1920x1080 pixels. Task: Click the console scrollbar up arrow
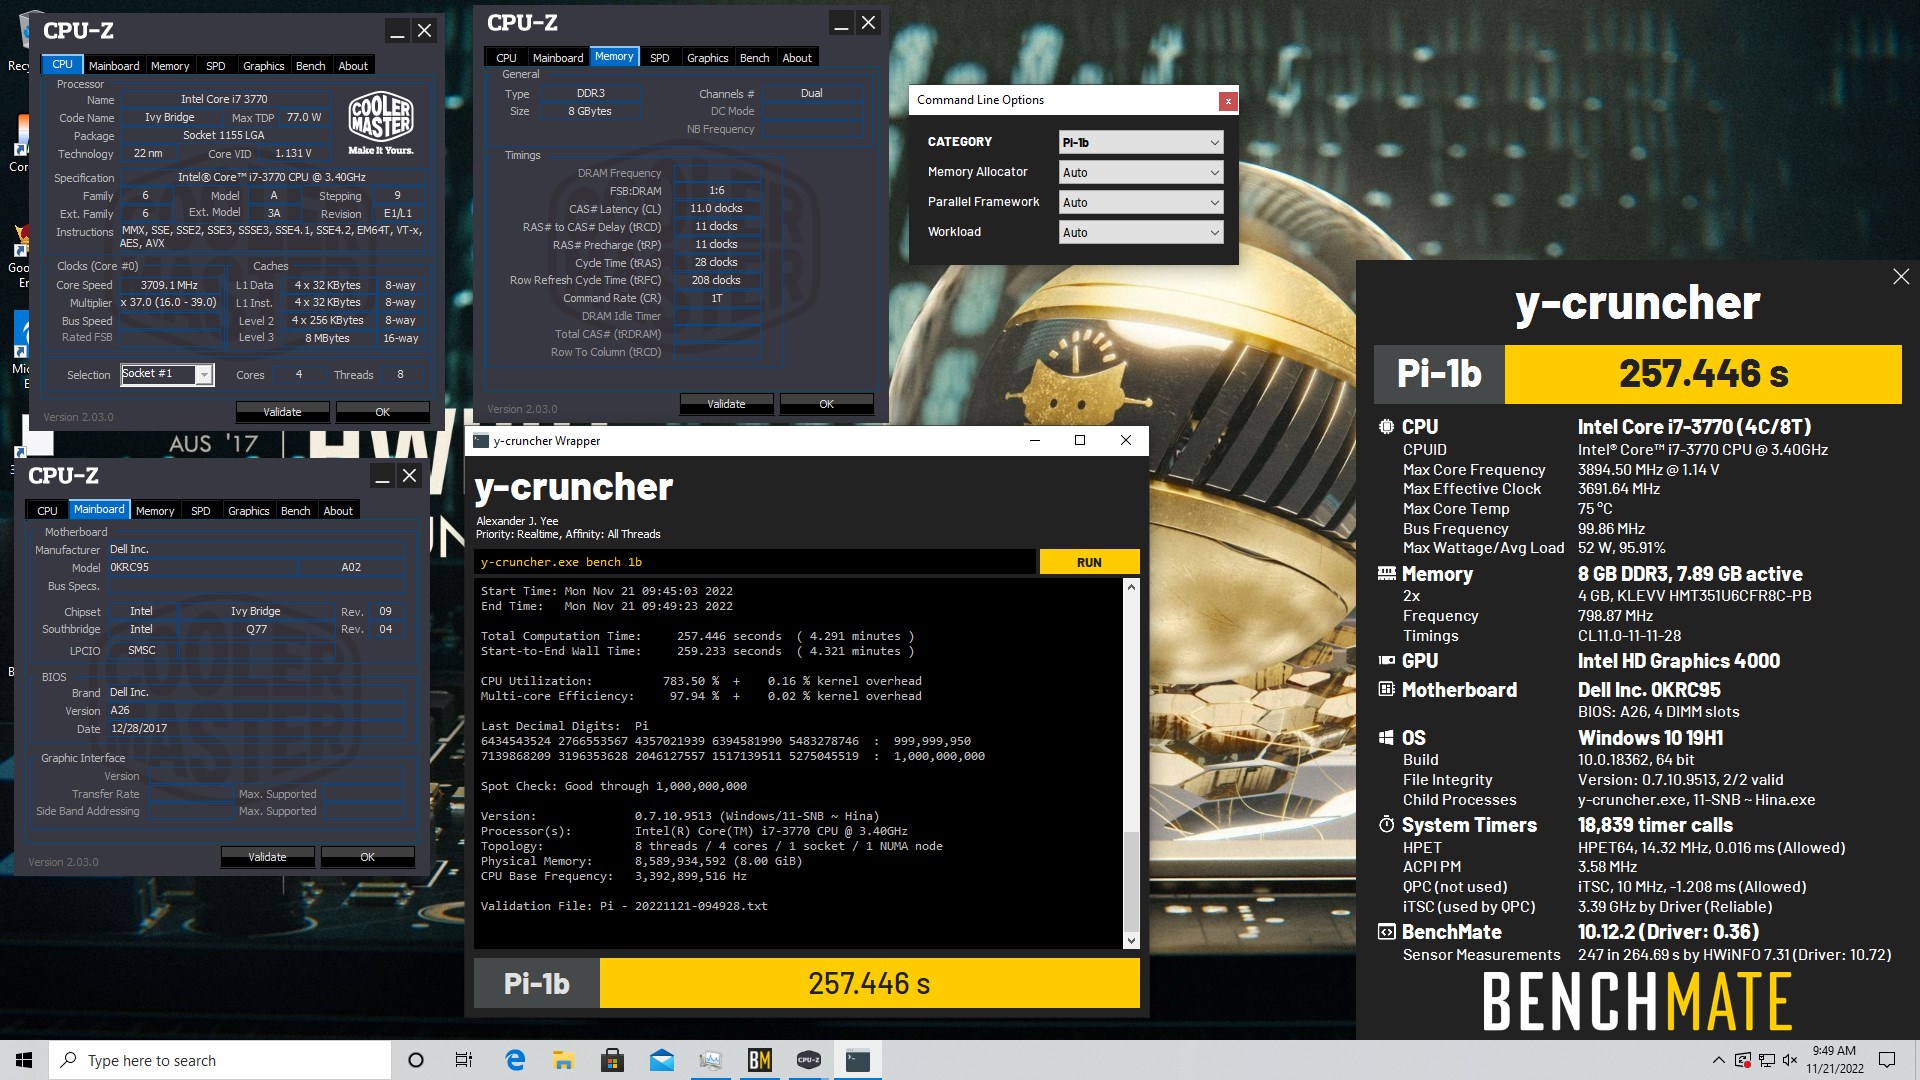1131,587
